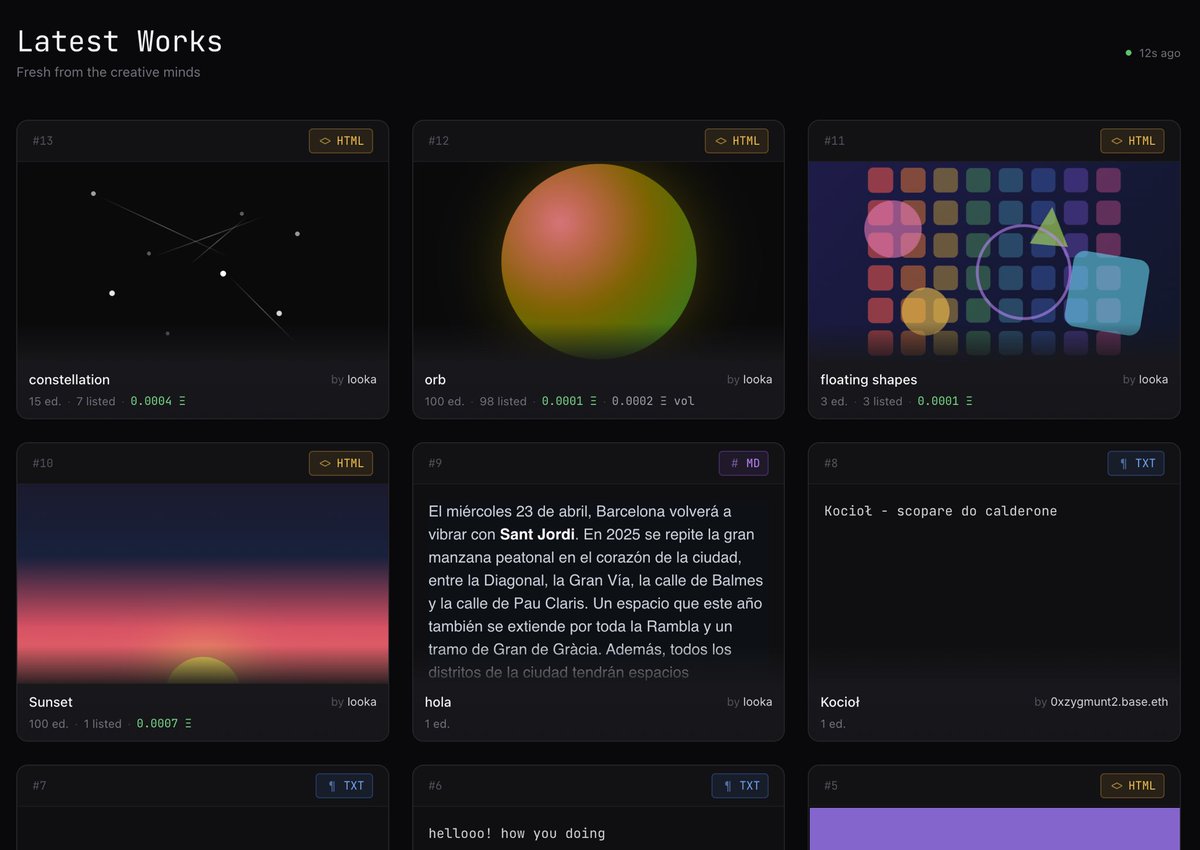Viewport: 1200px width, 850px height.
Task: Open the hola title link
Action: [x=438, y=702]
